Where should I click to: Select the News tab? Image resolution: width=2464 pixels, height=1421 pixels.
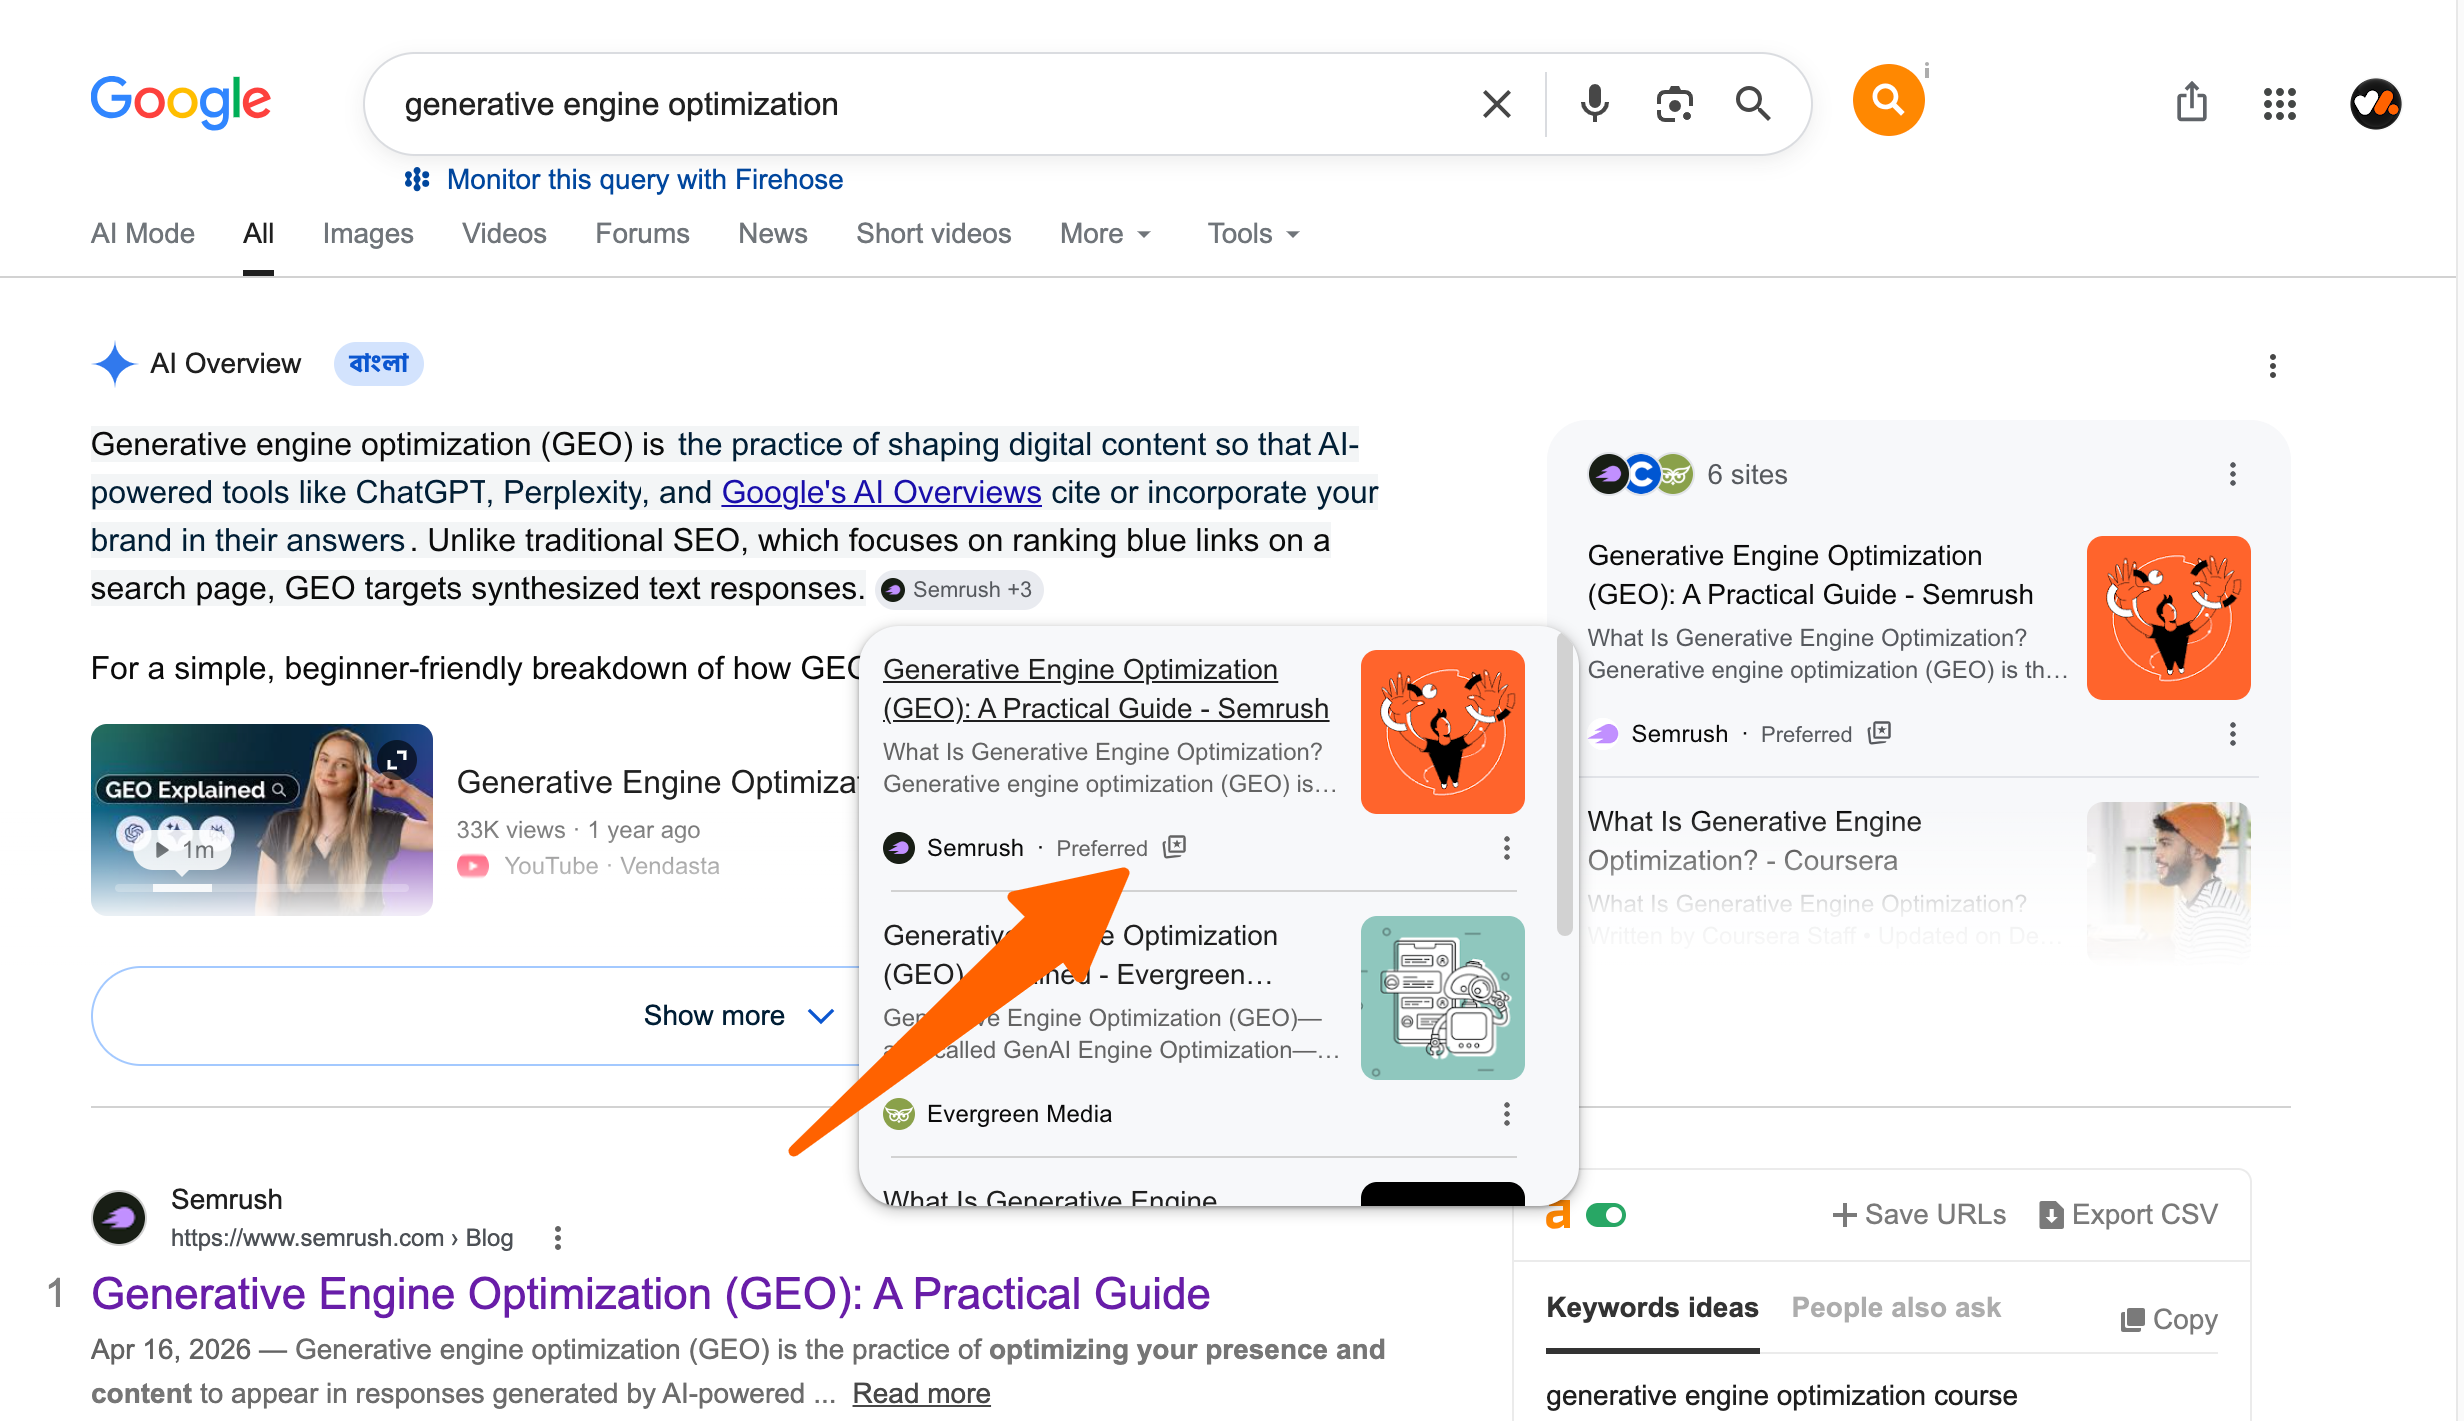click(x=772, y=234)
